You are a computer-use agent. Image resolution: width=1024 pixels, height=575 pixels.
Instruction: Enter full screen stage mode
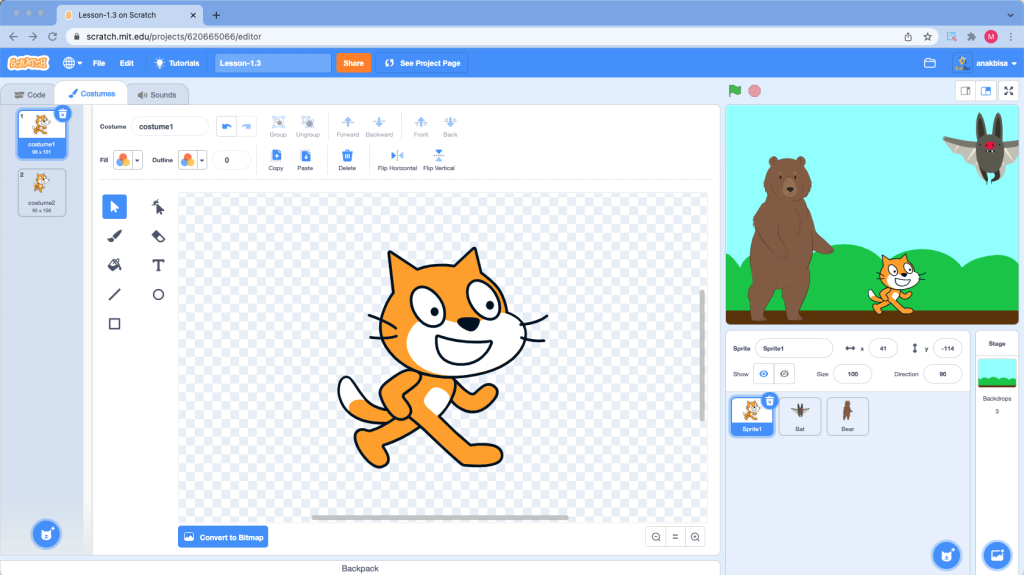tap(1008, 91)
